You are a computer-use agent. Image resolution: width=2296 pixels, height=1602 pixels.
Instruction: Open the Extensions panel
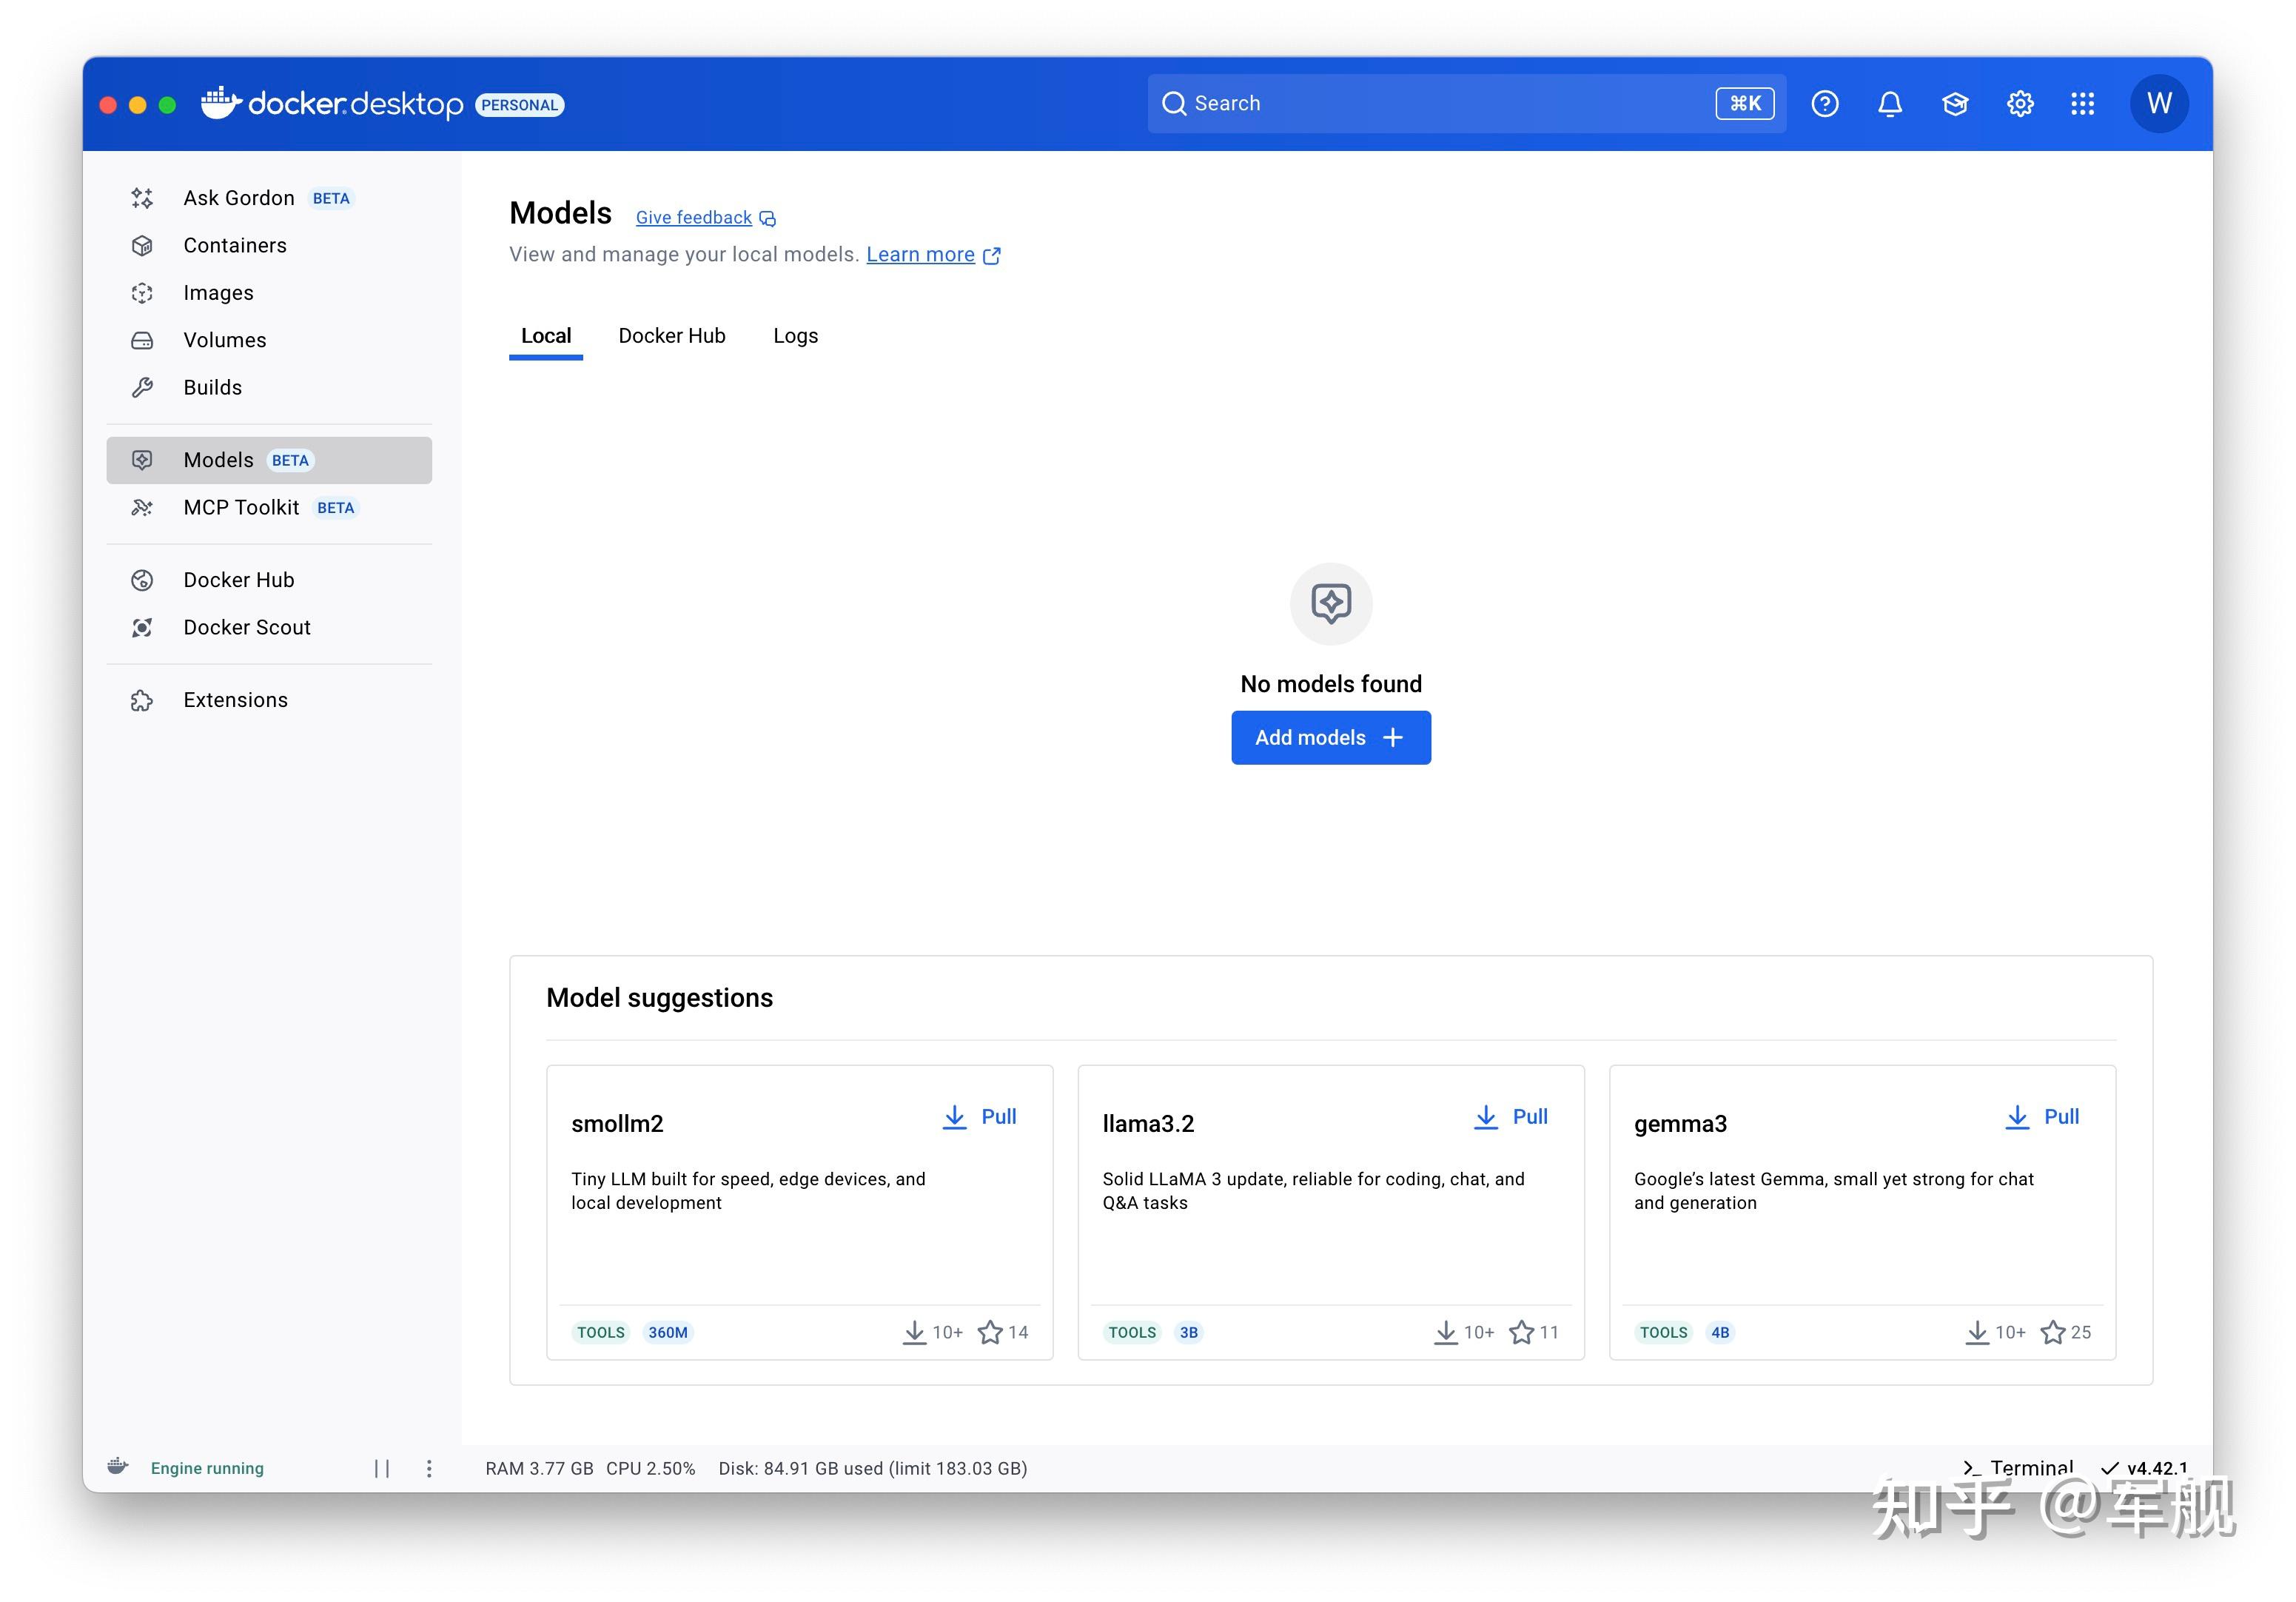pyautogui.click(x=235, y=699)
